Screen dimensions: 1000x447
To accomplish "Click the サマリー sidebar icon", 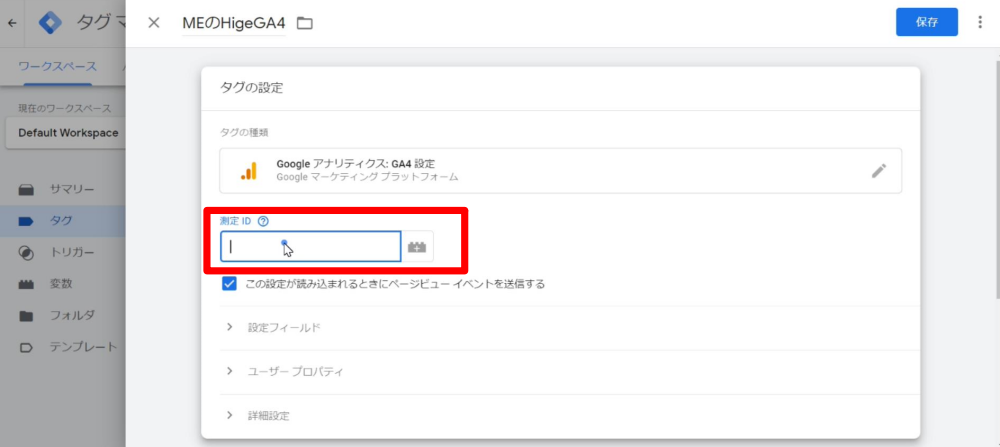I will [26, 190].
